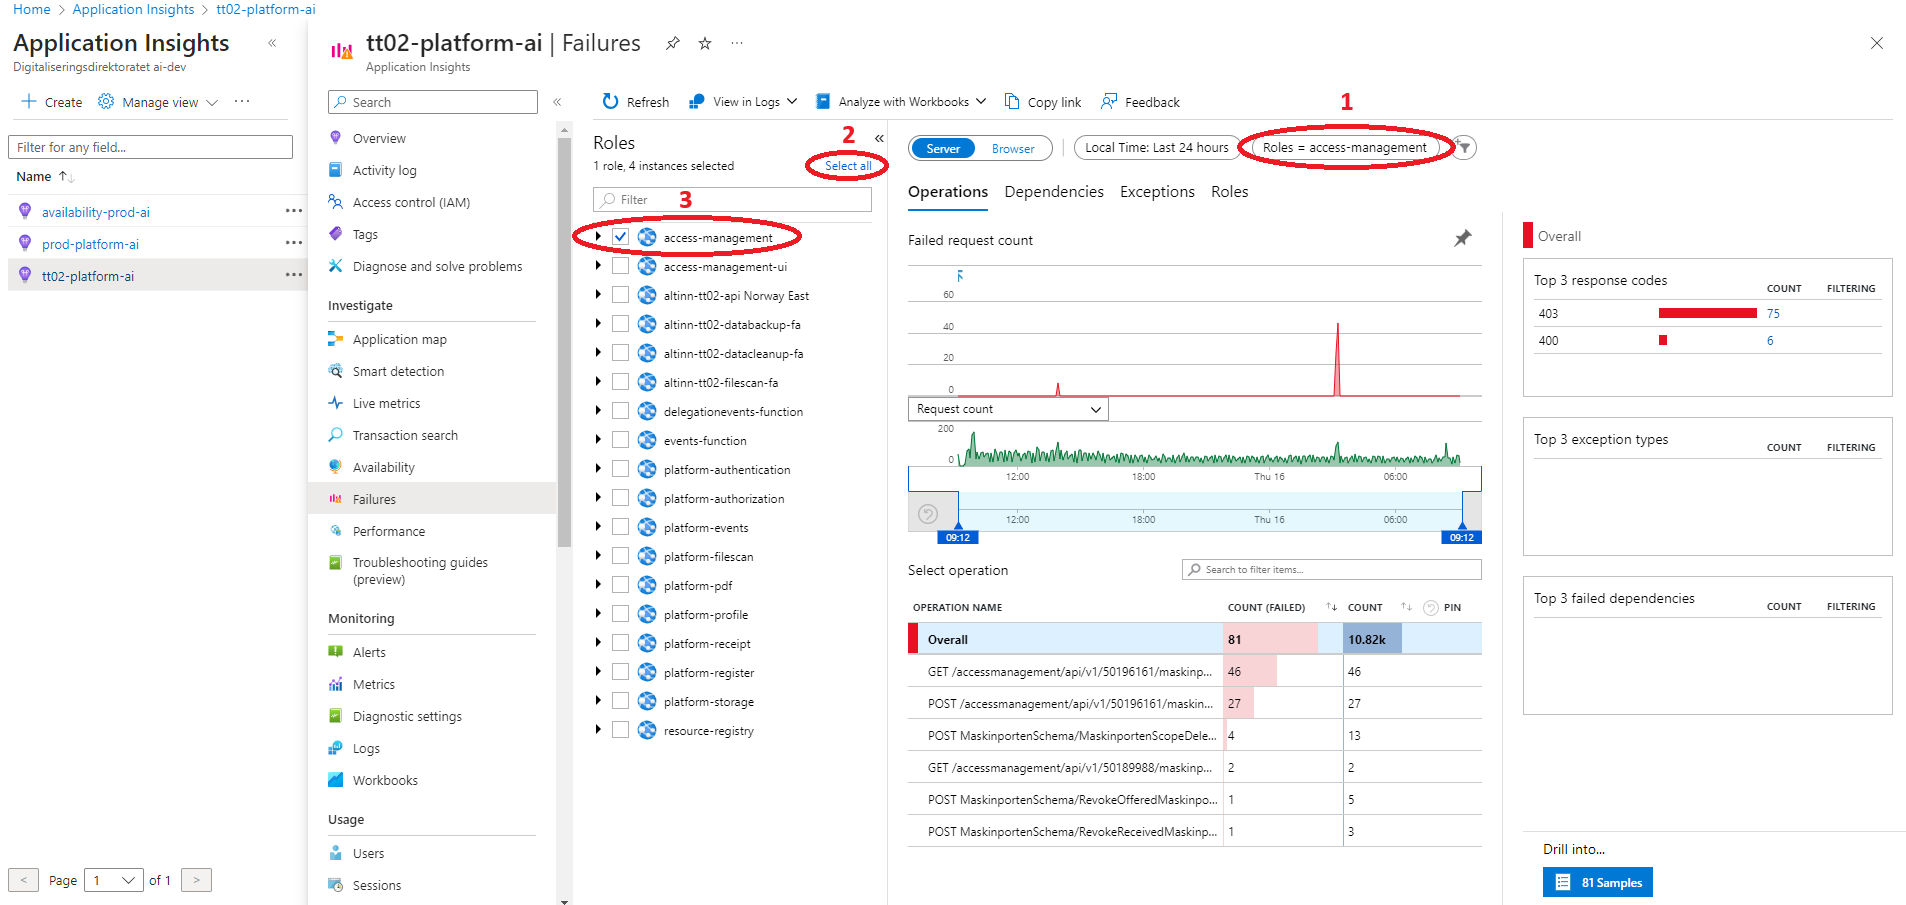The height and width of the screenshot is (905, 1906).
Task: Expand the access-management role instances
Action: [598, 237]
